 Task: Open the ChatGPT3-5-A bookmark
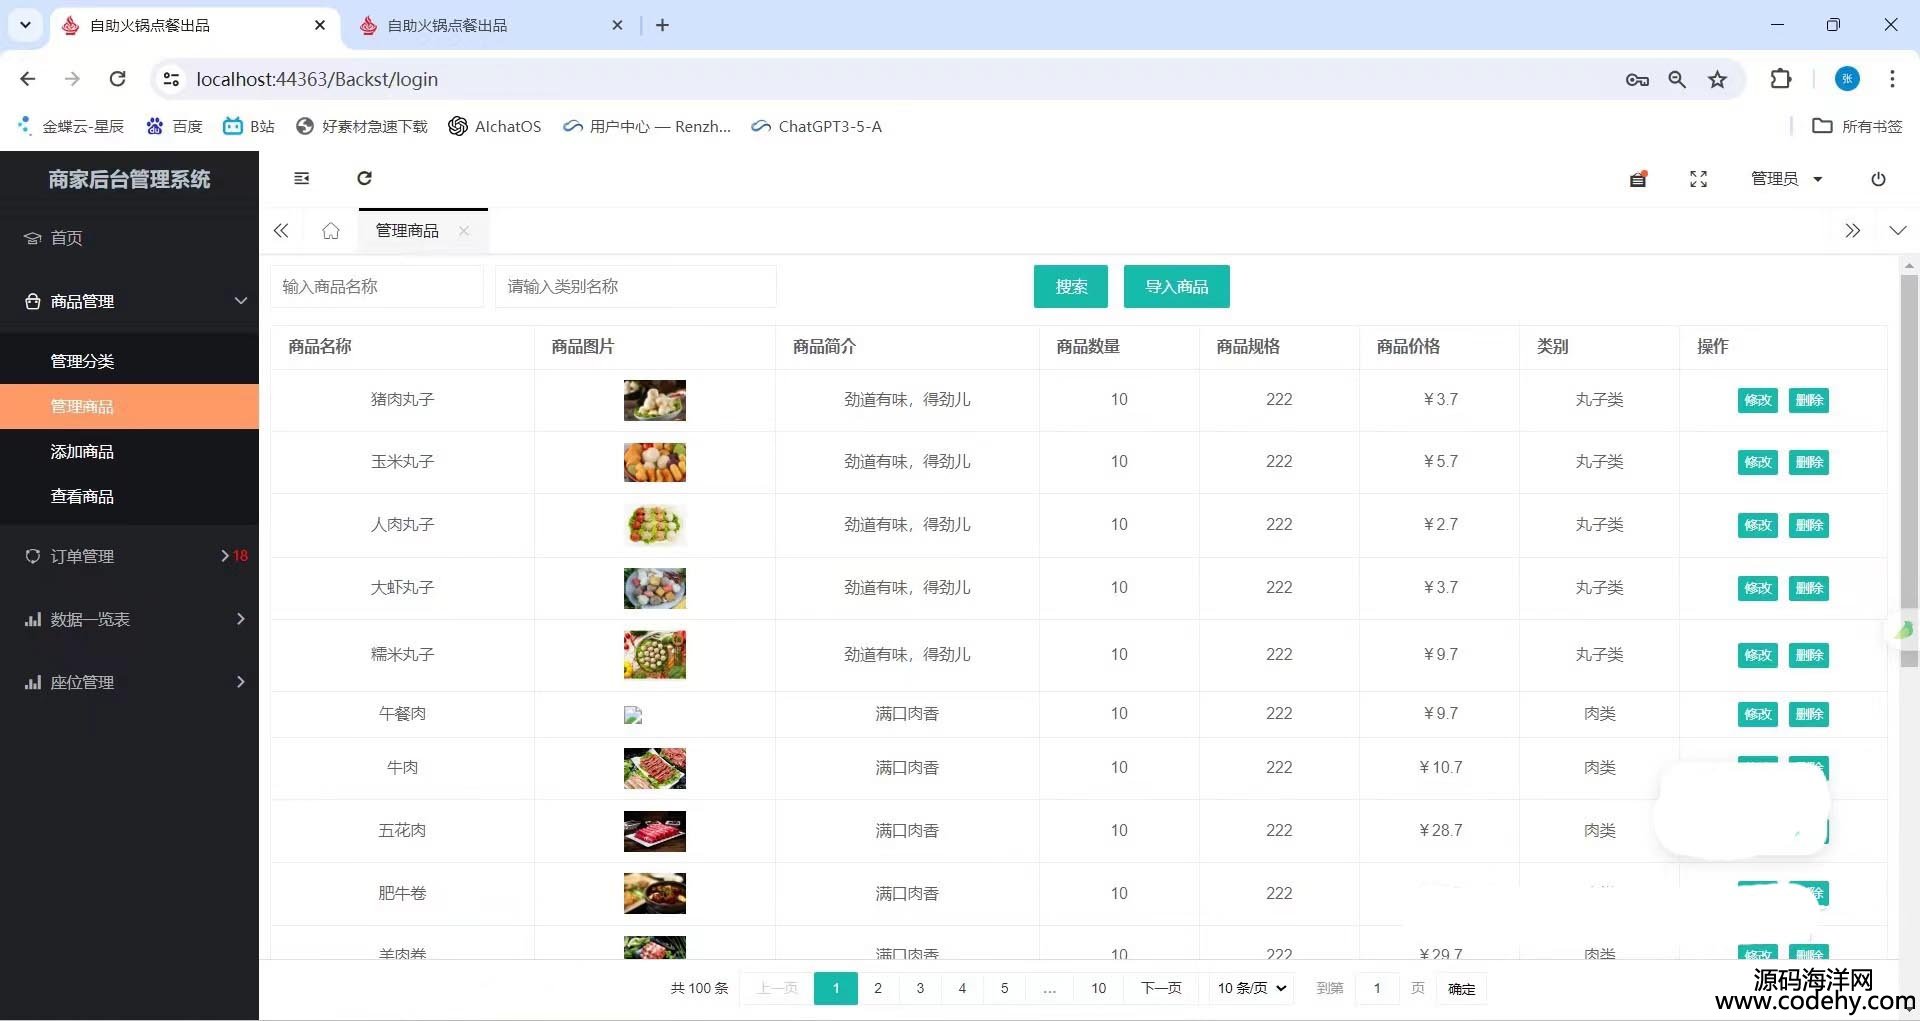click(817, 126)
